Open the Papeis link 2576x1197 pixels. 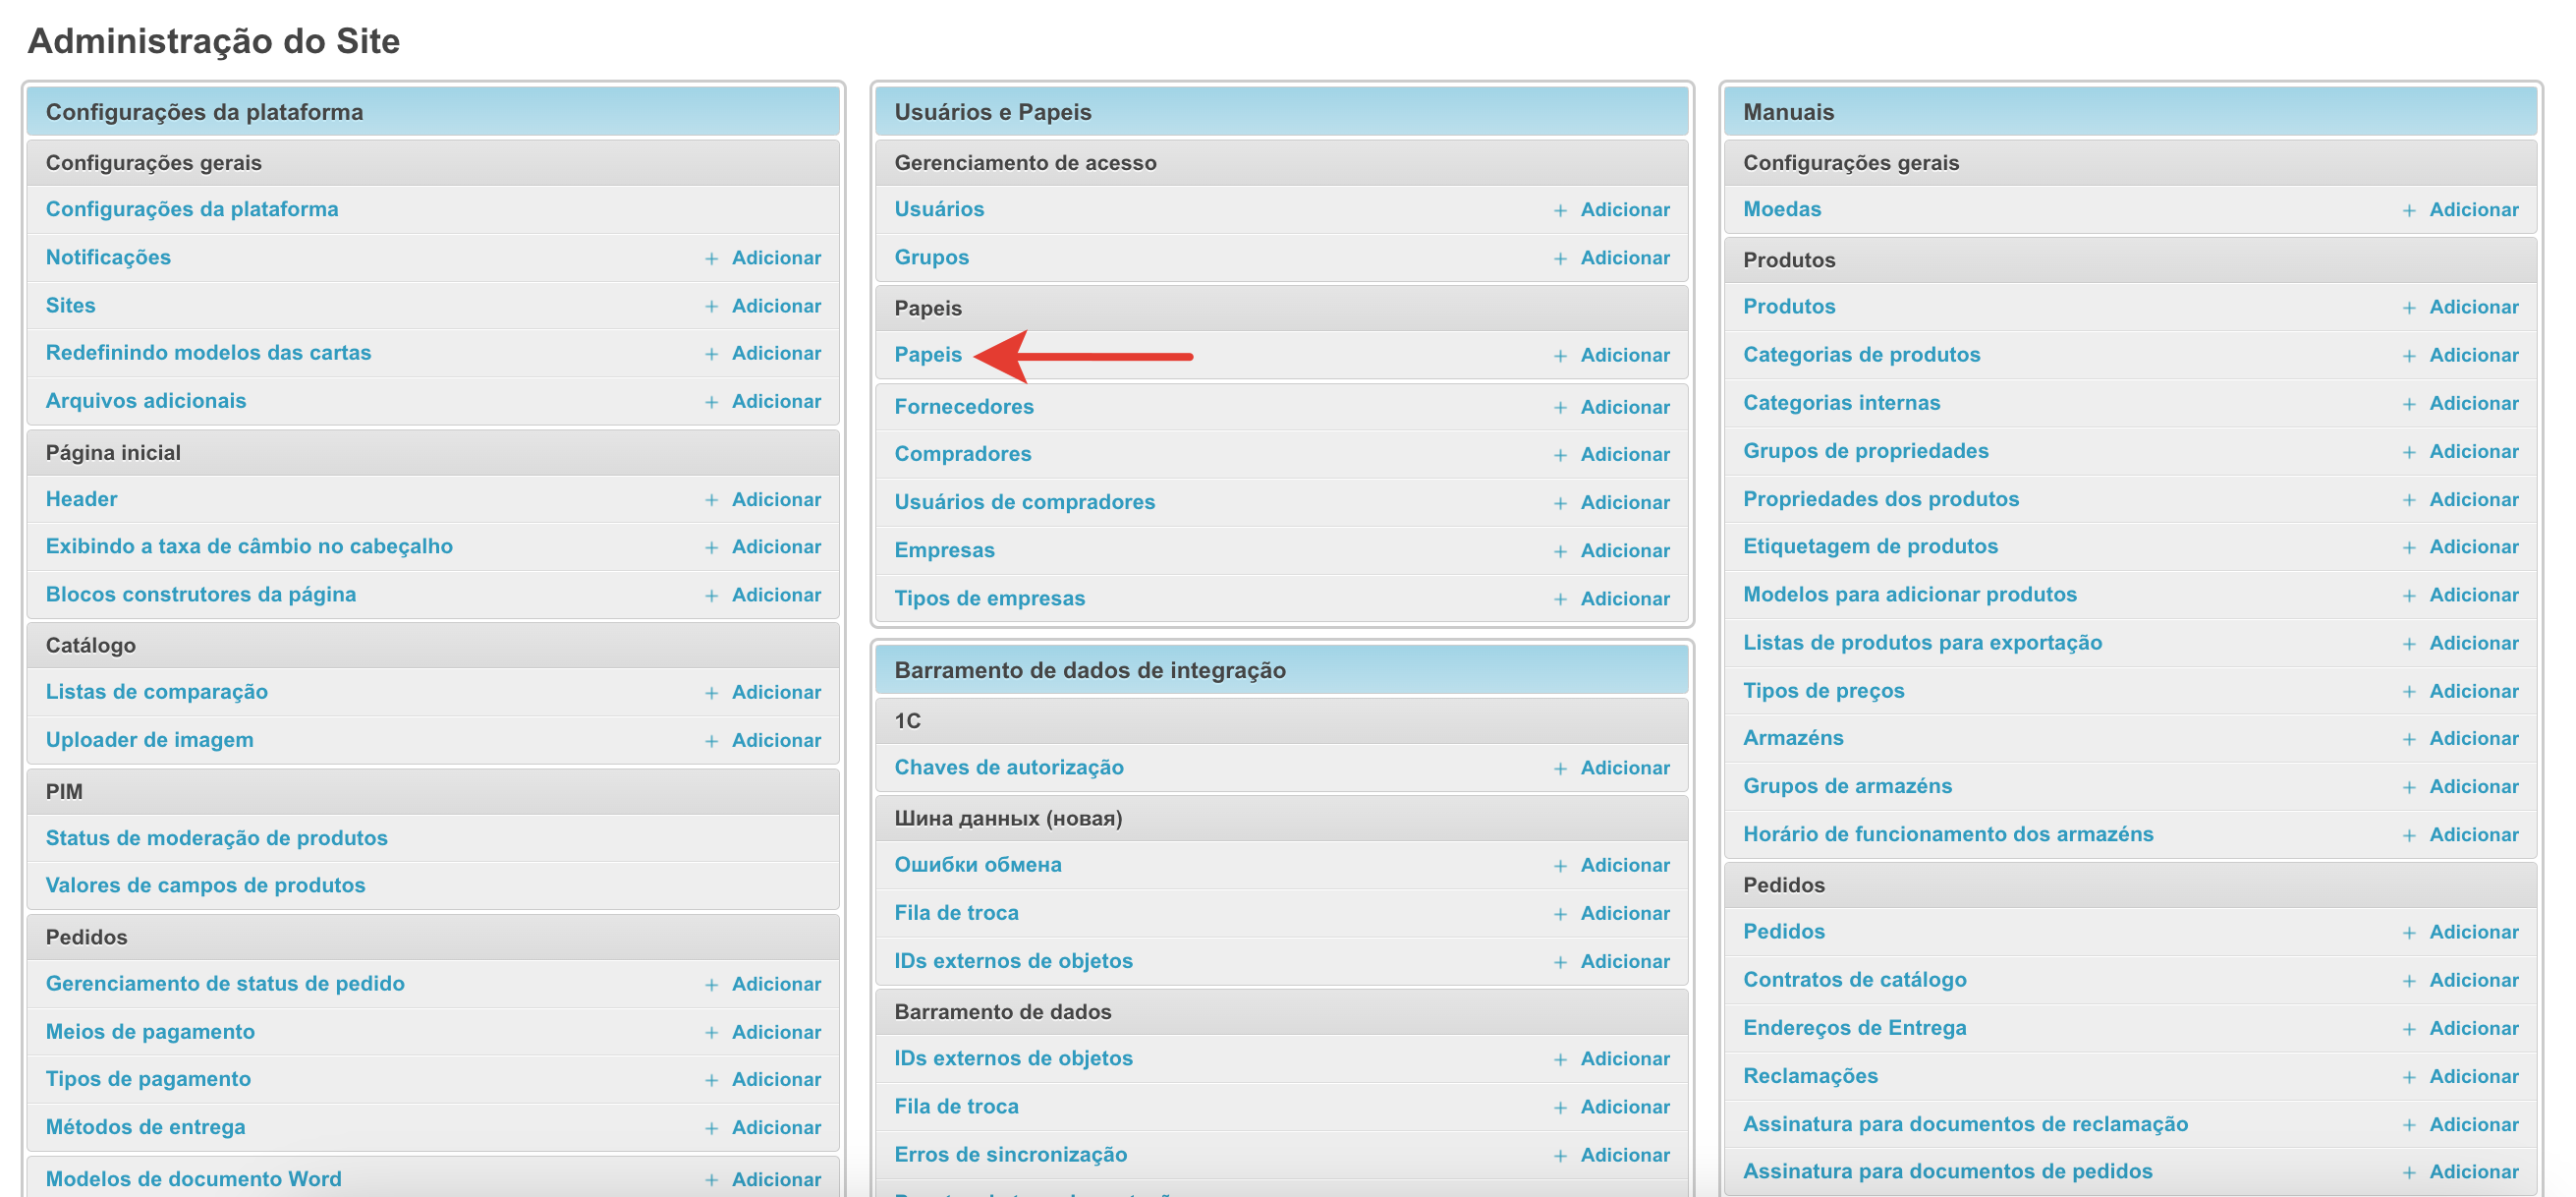[927, 355]
